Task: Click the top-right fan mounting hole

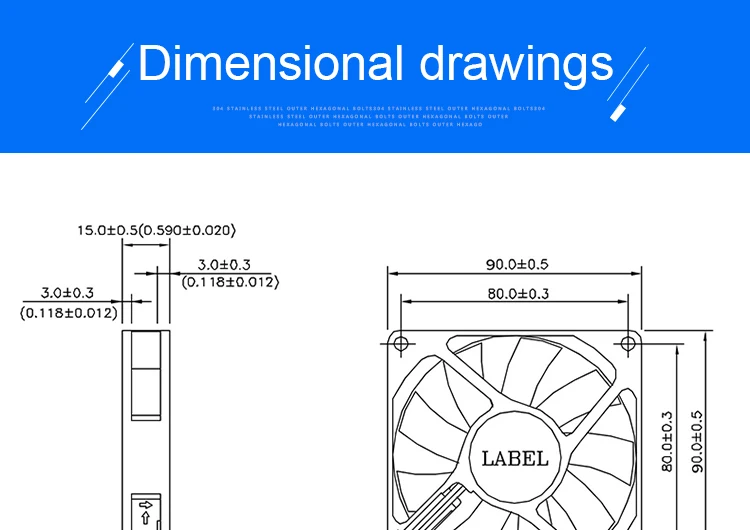Action: (x=627, y=344)
